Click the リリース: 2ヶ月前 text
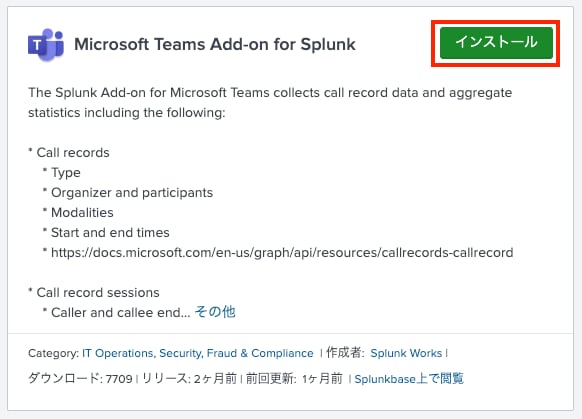 click(189, 379)
